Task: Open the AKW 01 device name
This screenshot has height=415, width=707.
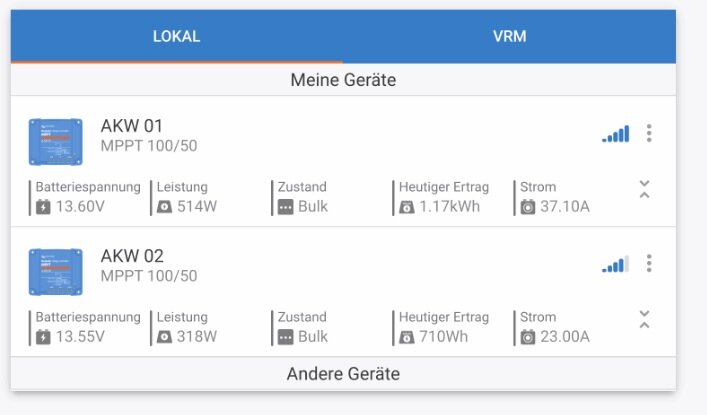Action: 132,126
